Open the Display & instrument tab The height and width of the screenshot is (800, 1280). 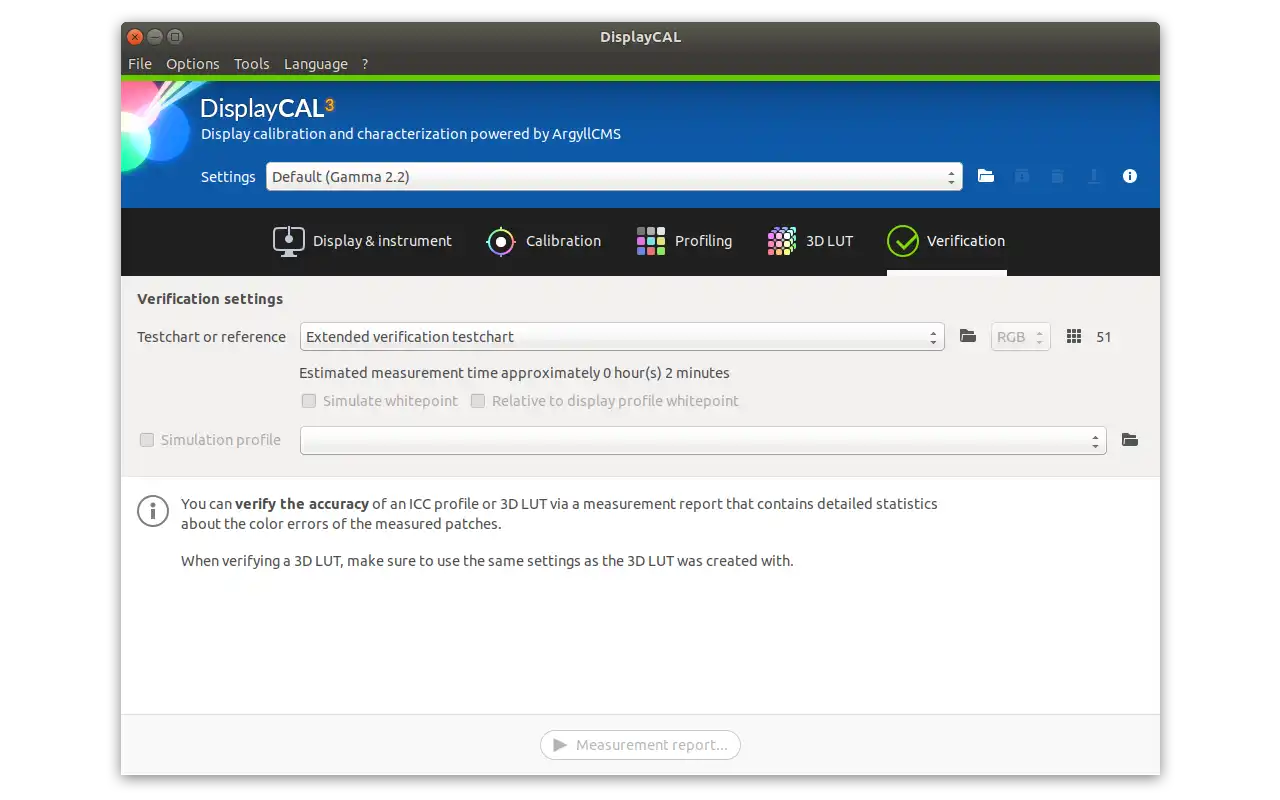pyautogui.click(x=362, y=241)
